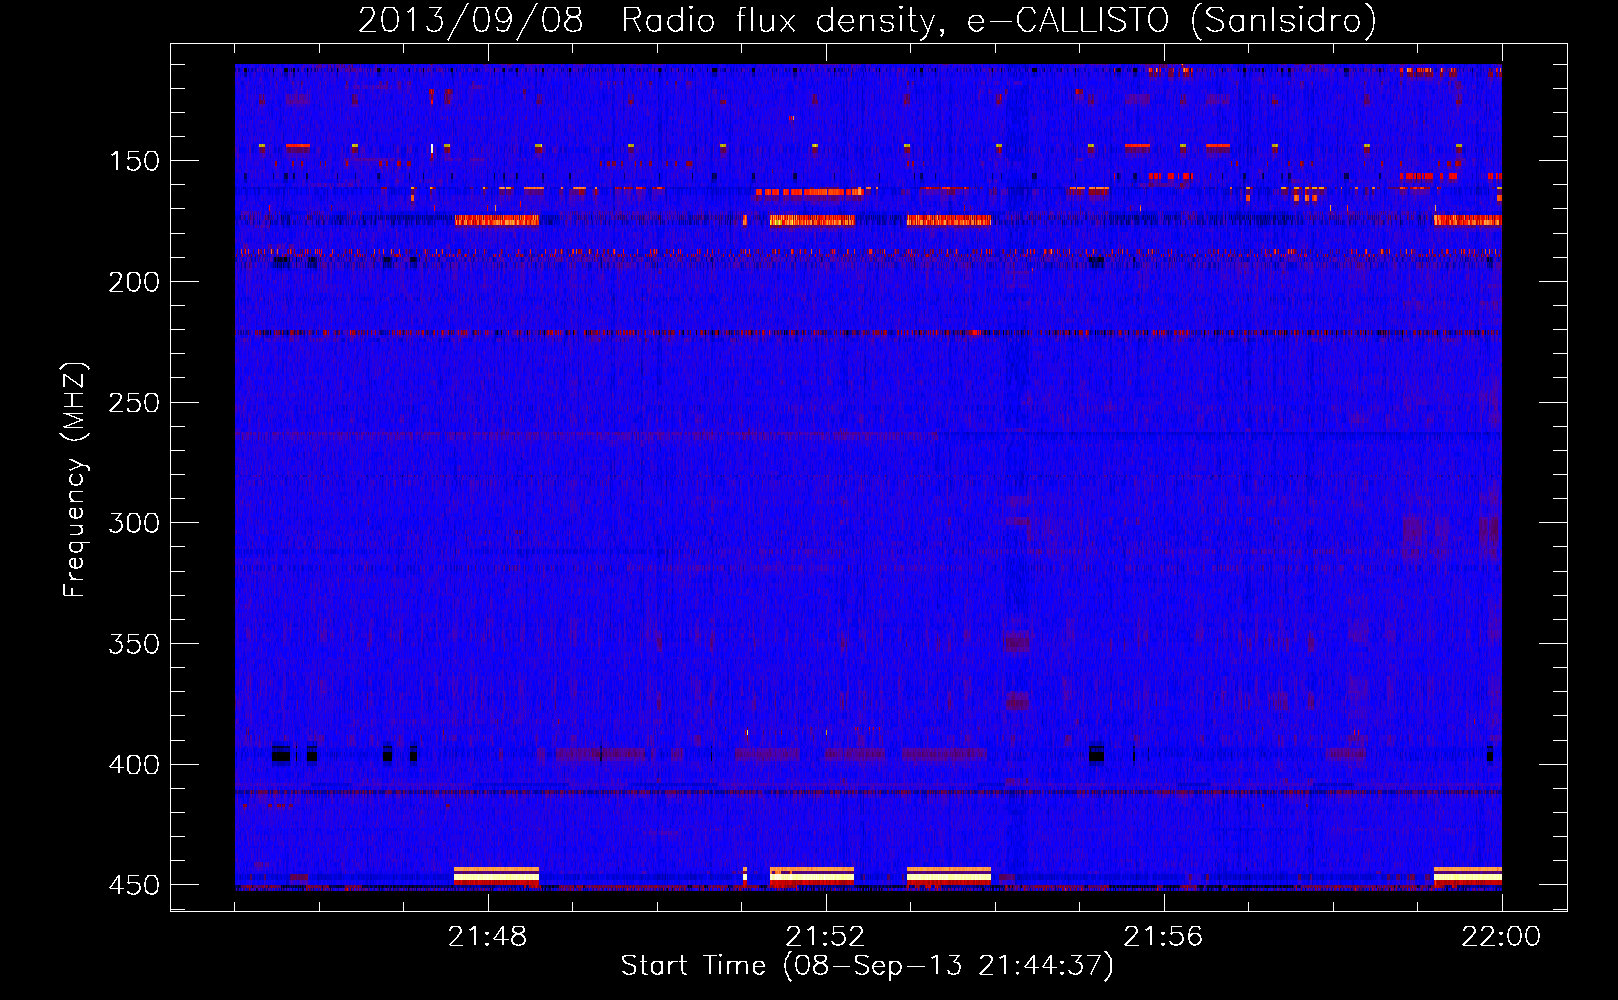Click the 450 frequency tick label
This screenshot has height=1000, width=1618.
pyautogui.click(x=134, y=885)
